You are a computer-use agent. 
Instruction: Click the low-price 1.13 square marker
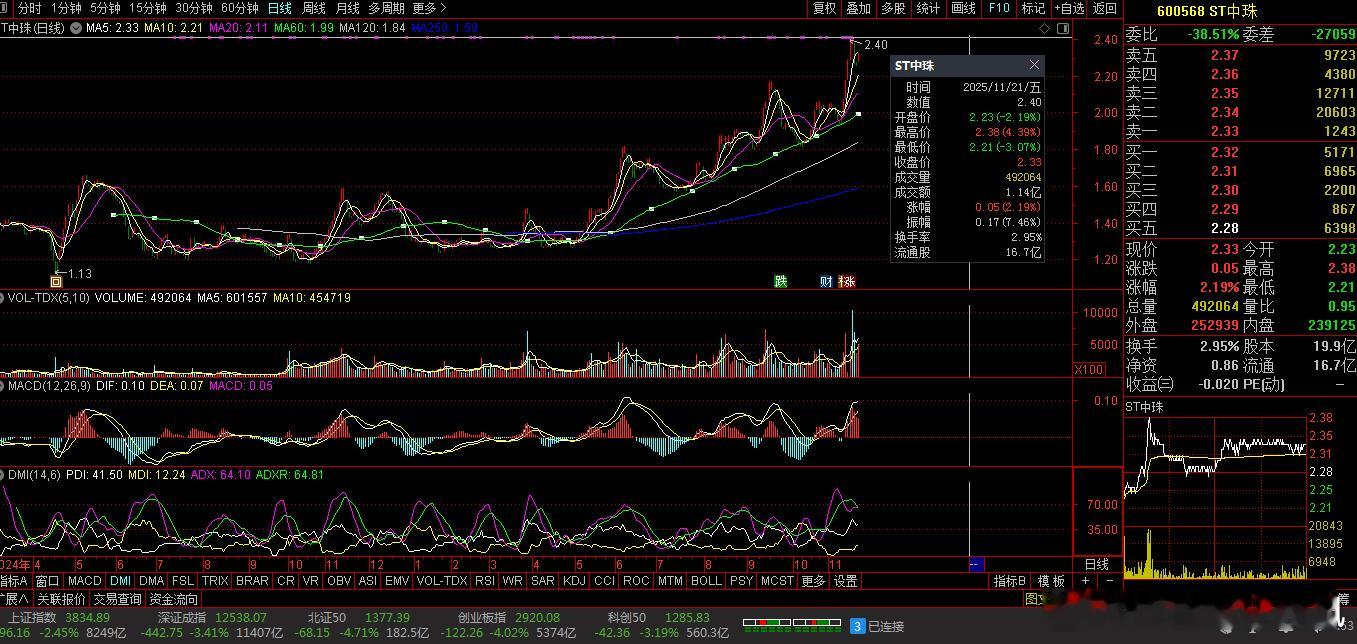(56, 281)
